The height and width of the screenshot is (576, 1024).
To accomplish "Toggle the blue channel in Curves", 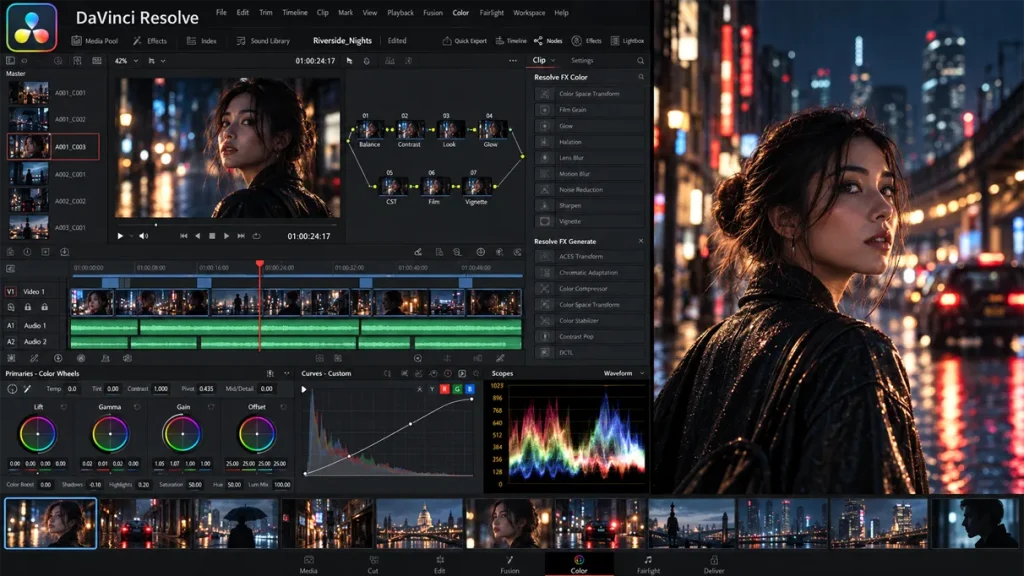I will click(x=470, y=389).
